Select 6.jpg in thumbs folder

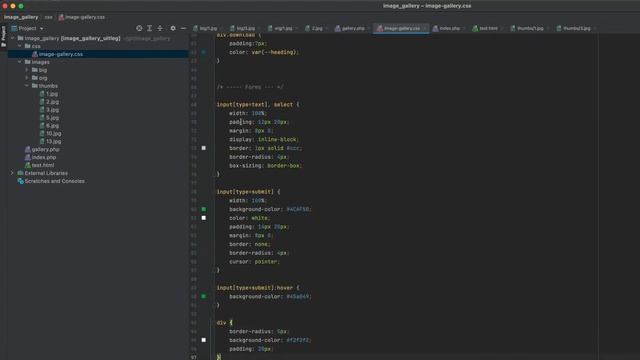click(x=52, y=126)
